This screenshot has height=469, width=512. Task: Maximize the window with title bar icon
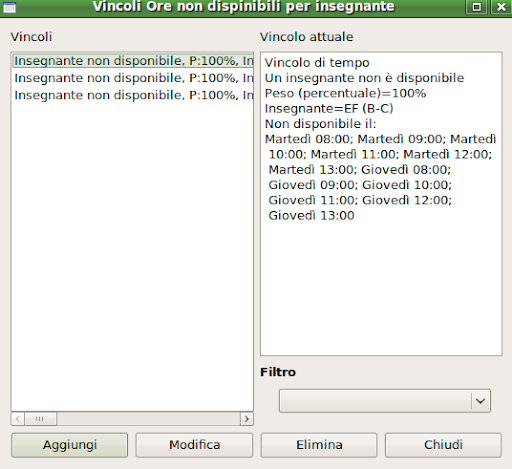(477, 7)
